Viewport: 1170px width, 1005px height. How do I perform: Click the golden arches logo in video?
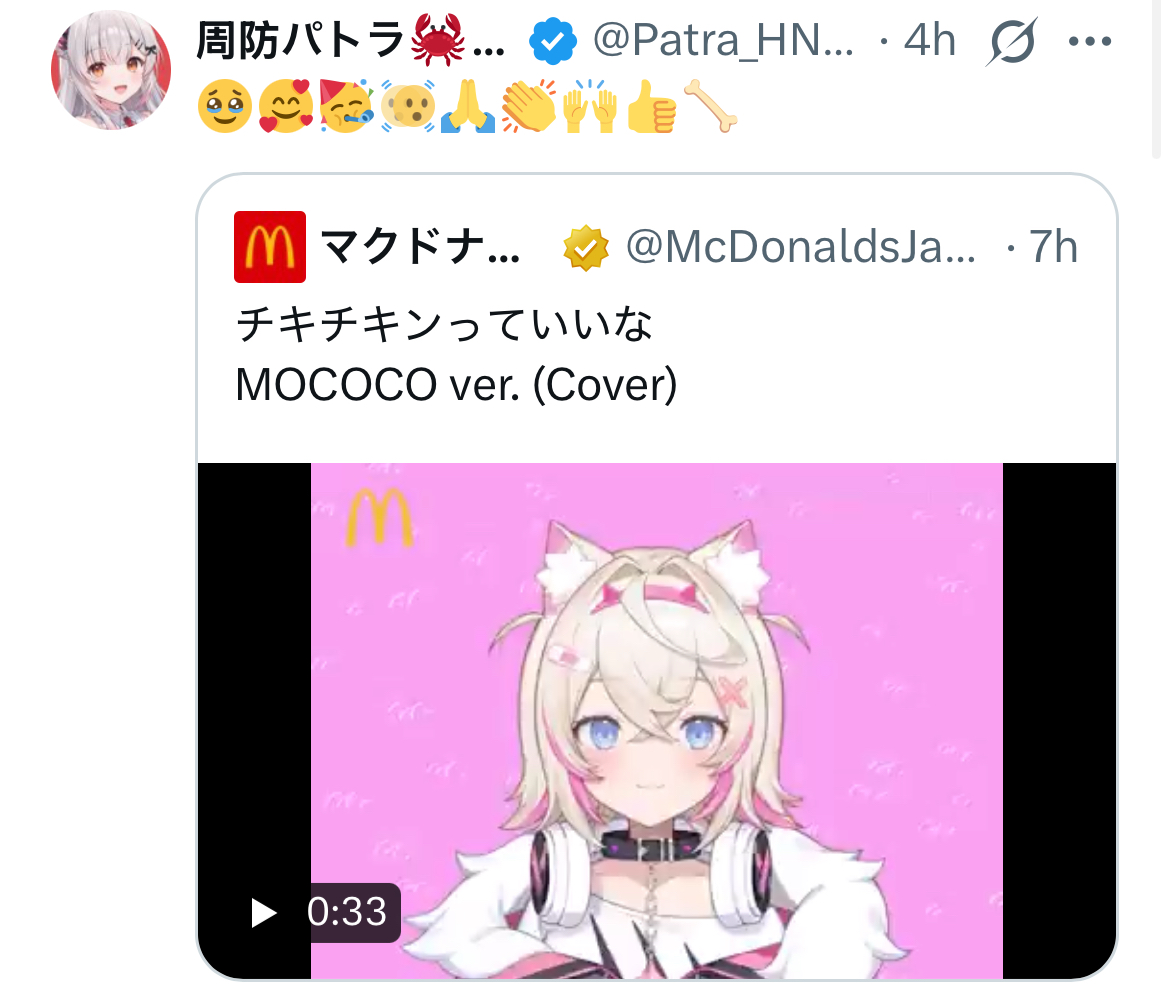[x=379, y=517]
